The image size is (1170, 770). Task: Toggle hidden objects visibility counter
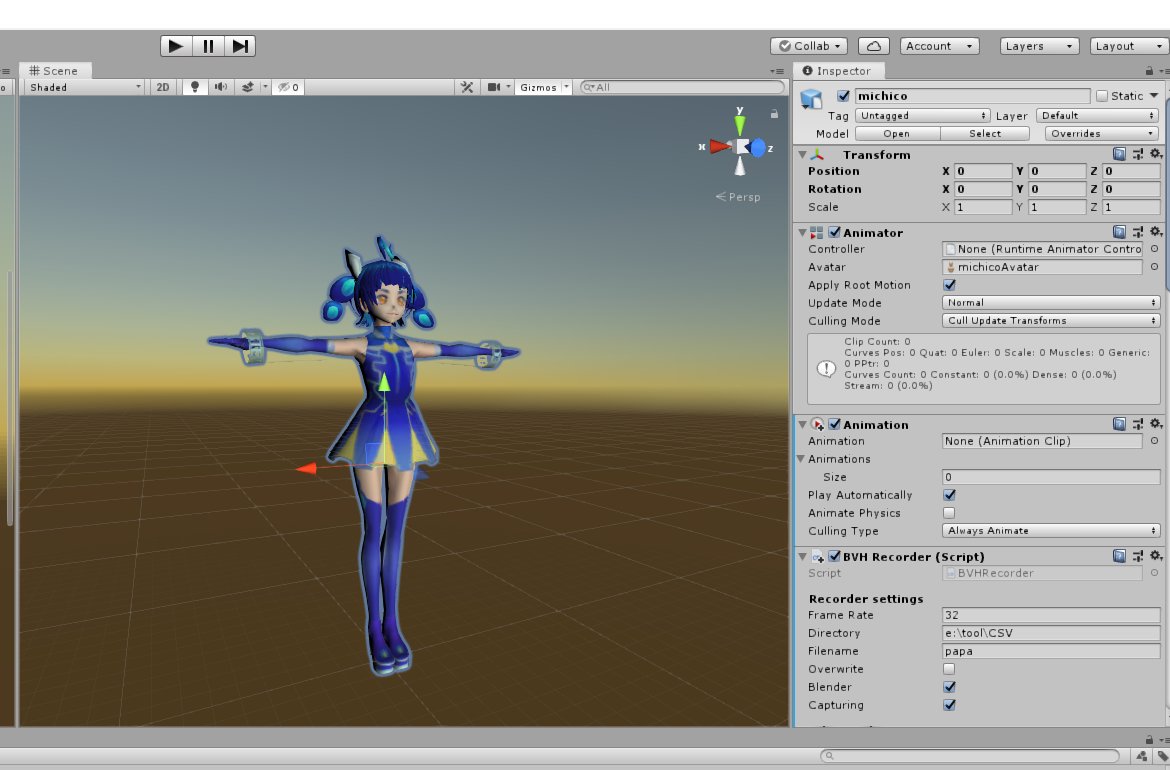pyautogui.click(x=288, y=87)
